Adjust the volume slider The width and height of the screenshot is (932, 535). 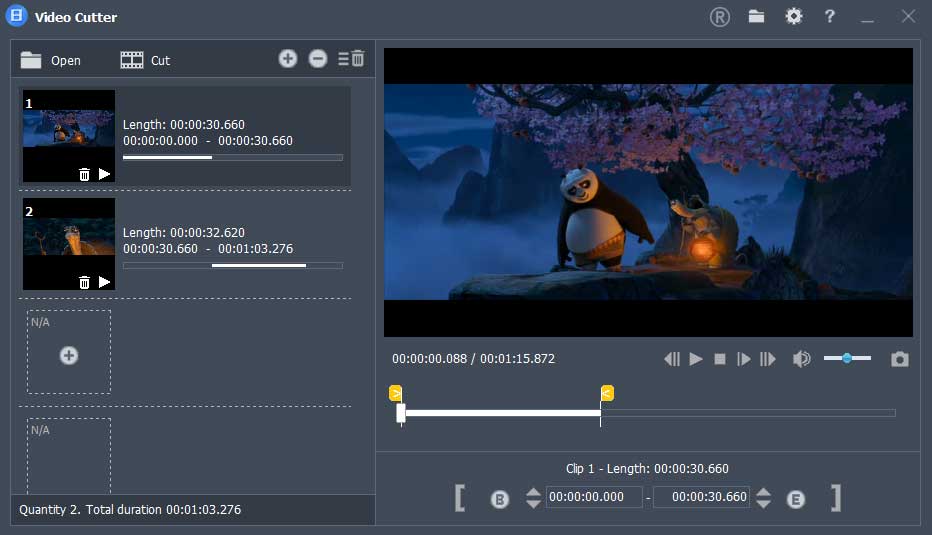pyautogui.click(x=847, y=358)
